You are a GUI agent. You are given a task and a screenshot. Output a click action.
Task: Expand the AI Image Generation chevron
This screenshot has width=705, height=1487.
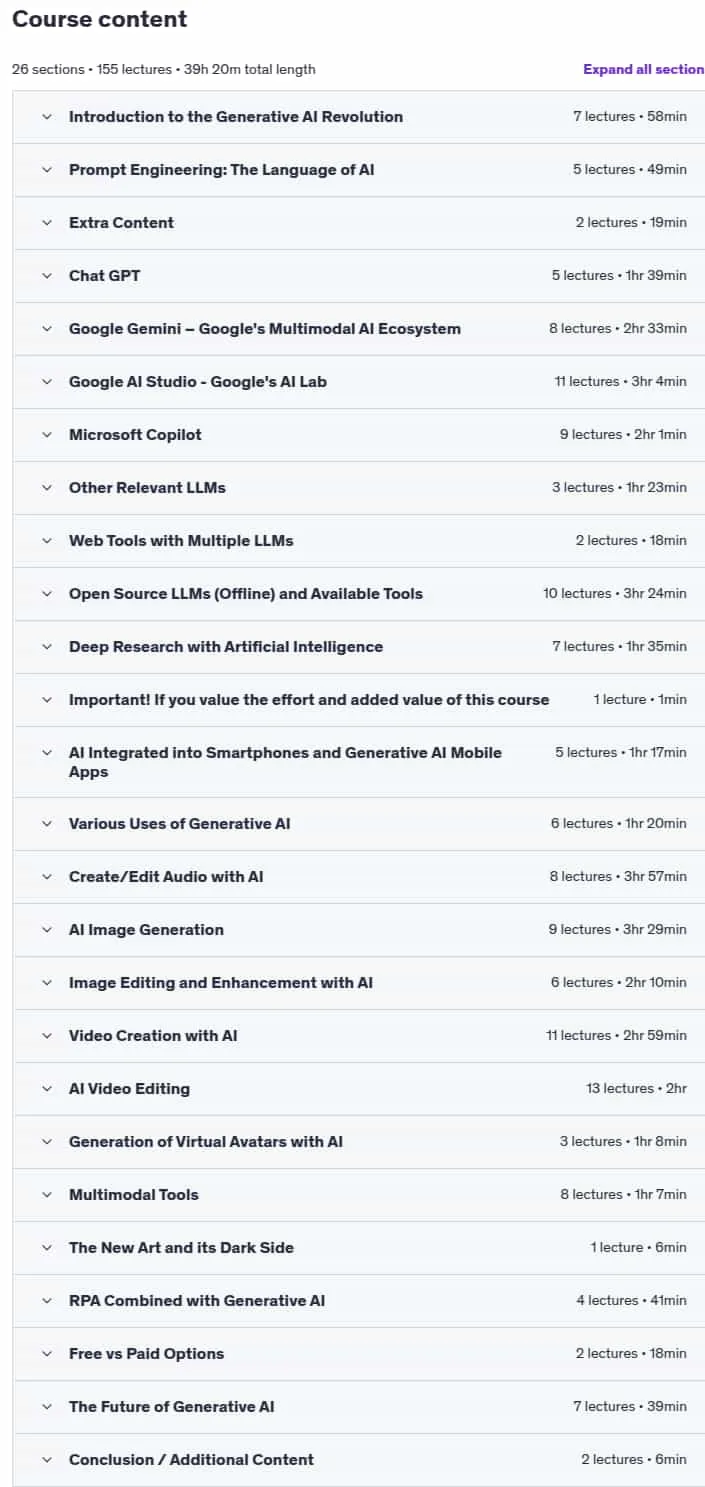click(x=46, y=930)
